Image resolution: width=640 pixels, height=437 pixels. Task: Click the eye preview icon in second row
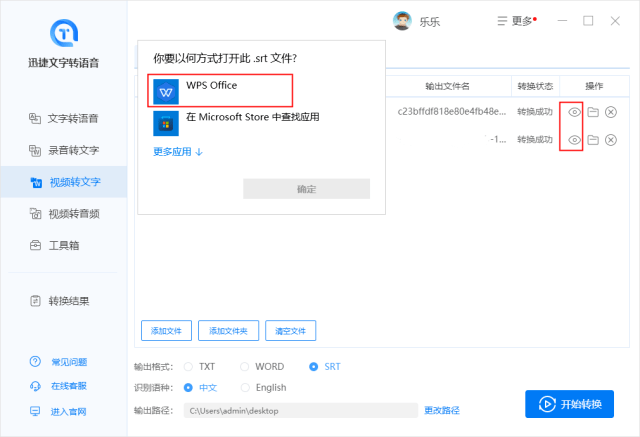(574, 140)
